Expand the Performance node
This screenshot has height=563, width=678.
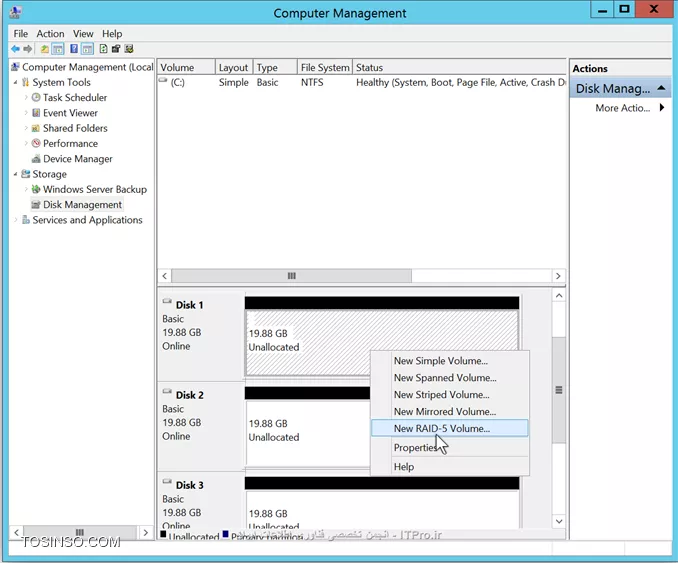pyautogui.click(x=26, y=143)
